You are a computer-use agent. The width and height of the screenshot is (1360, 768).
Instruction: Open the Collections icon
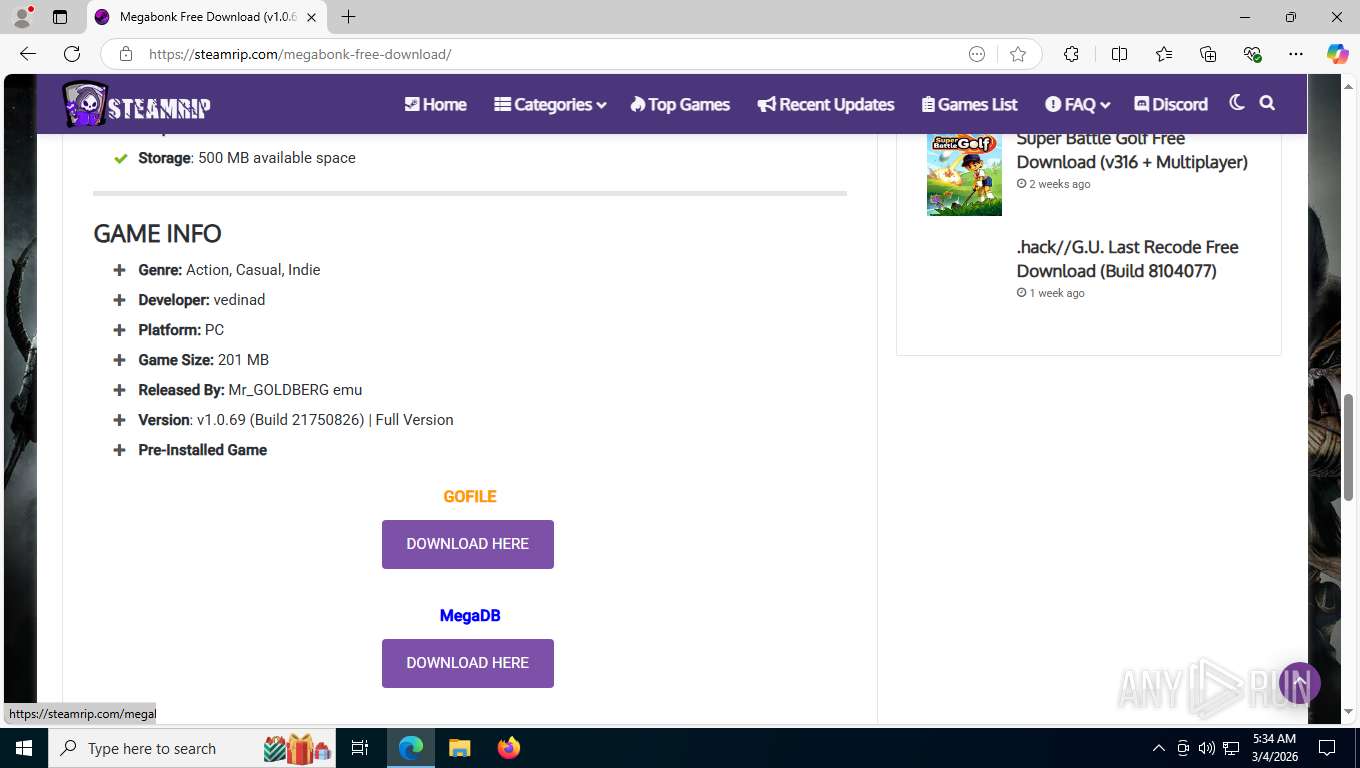pyautogui.click(x=1208, y=54)
